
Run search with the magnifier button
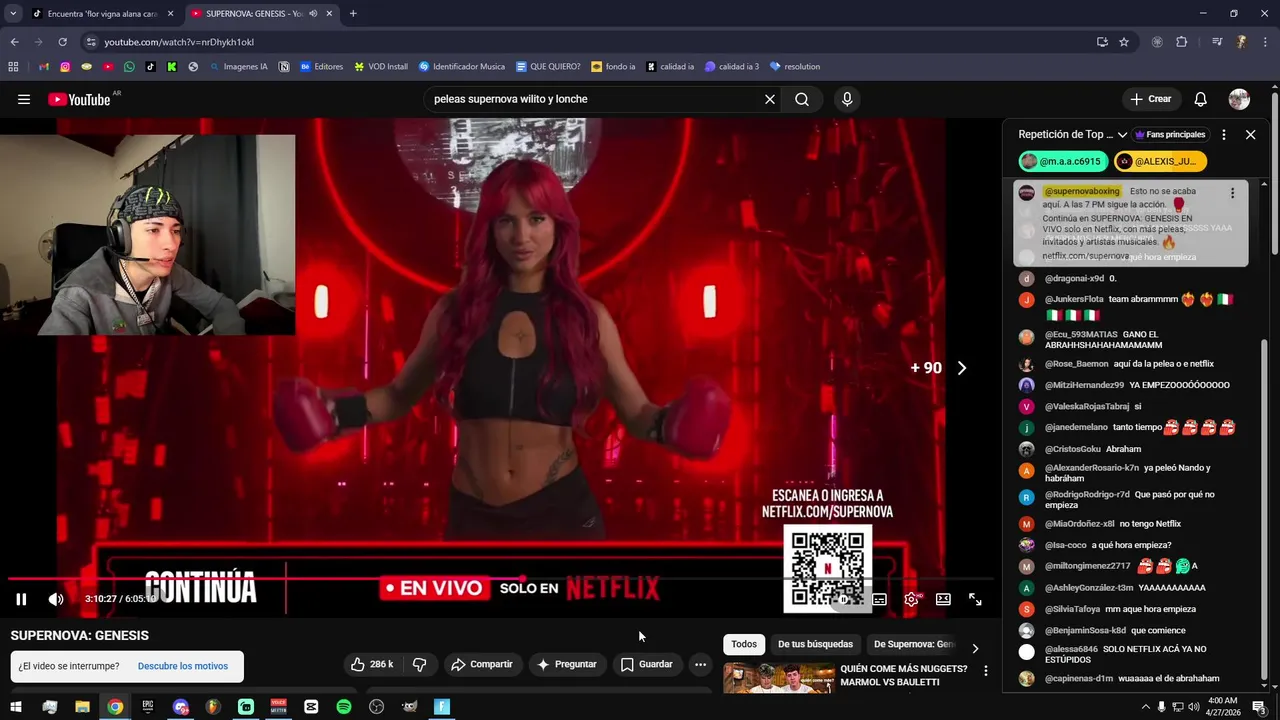[x=802, y=99]
